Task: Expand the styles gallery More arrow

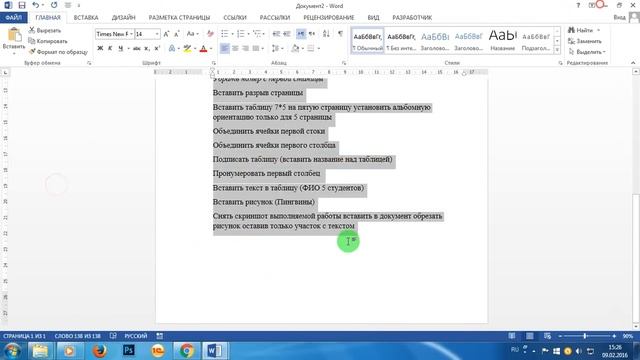Action: point(557,50)
